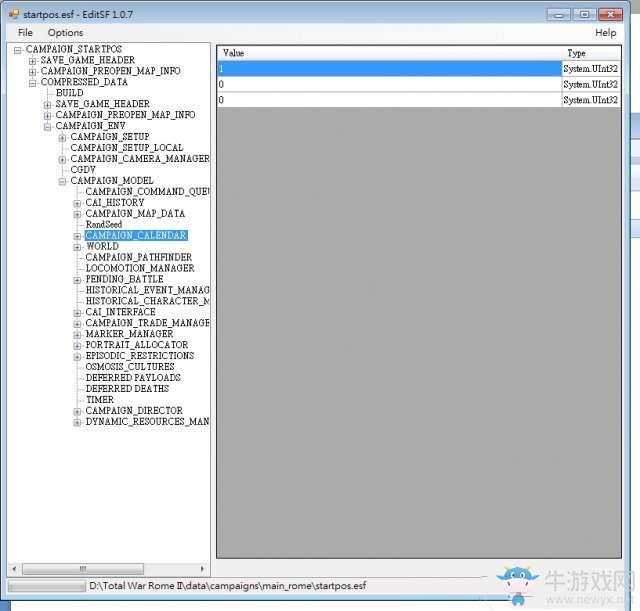The height and width of the screenshot is (611, 640).
Task: Maximize the EditSF window
Action: click(x=584, y=15)
